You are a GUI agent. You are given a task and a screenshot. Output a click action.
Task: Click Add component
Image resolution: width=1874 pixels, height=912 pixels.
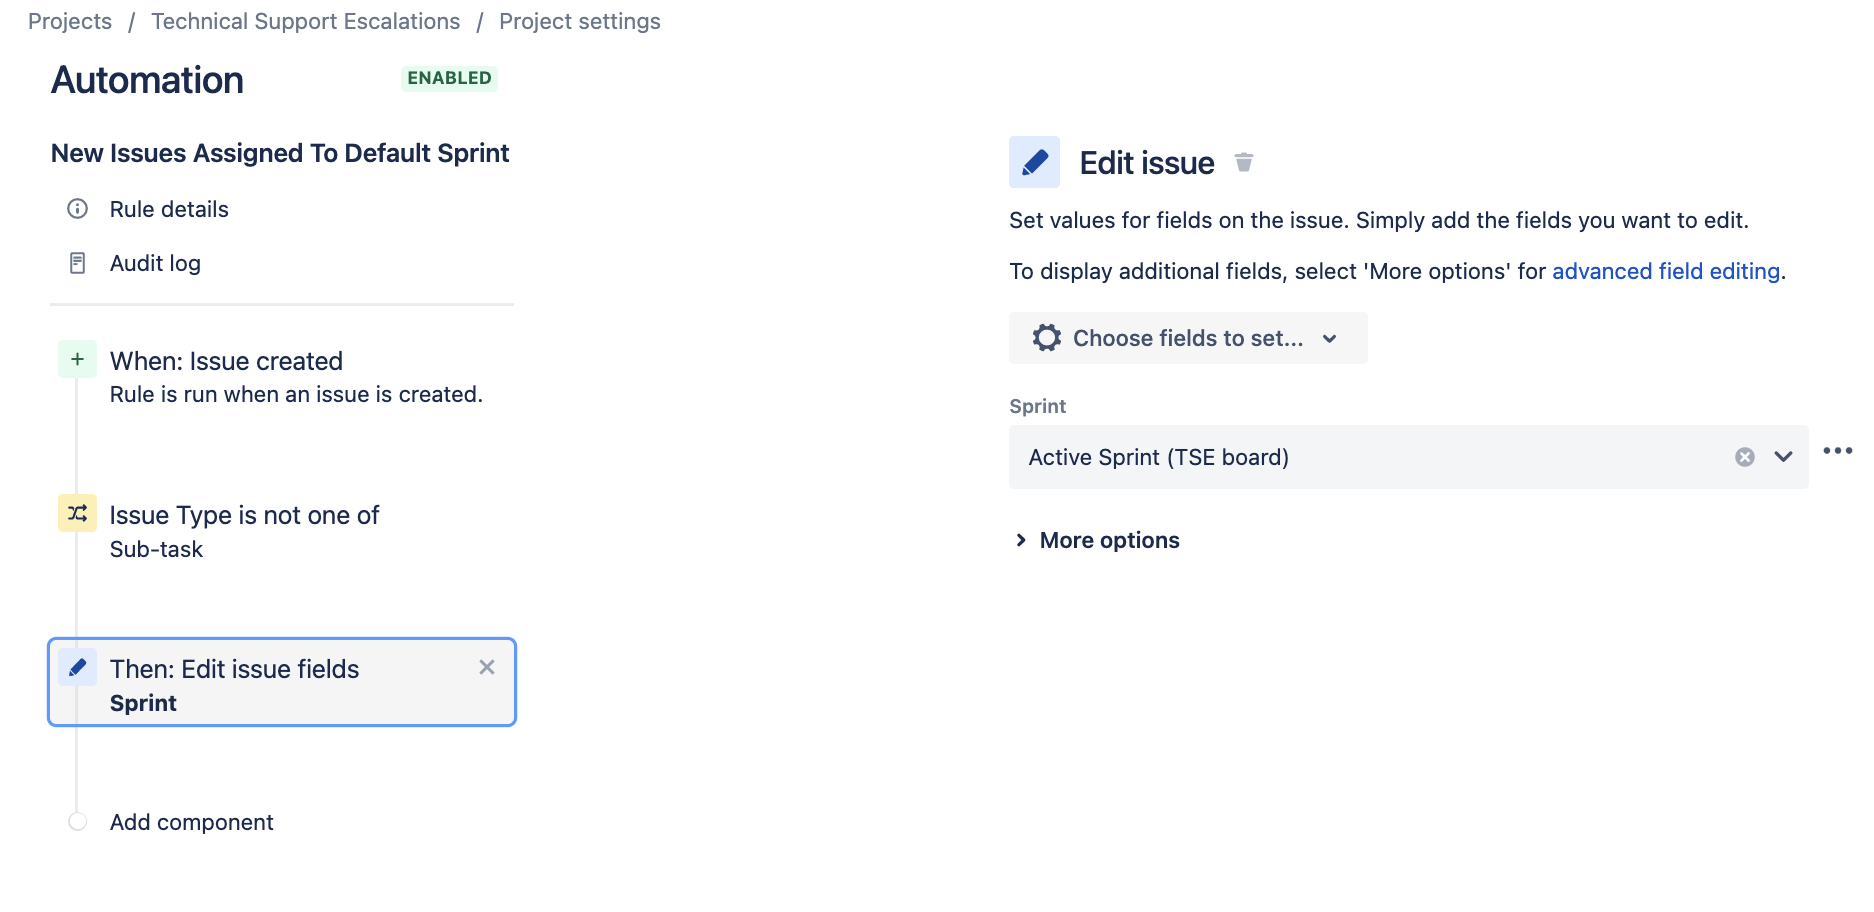pyautogui.click(x=191, y=821)
